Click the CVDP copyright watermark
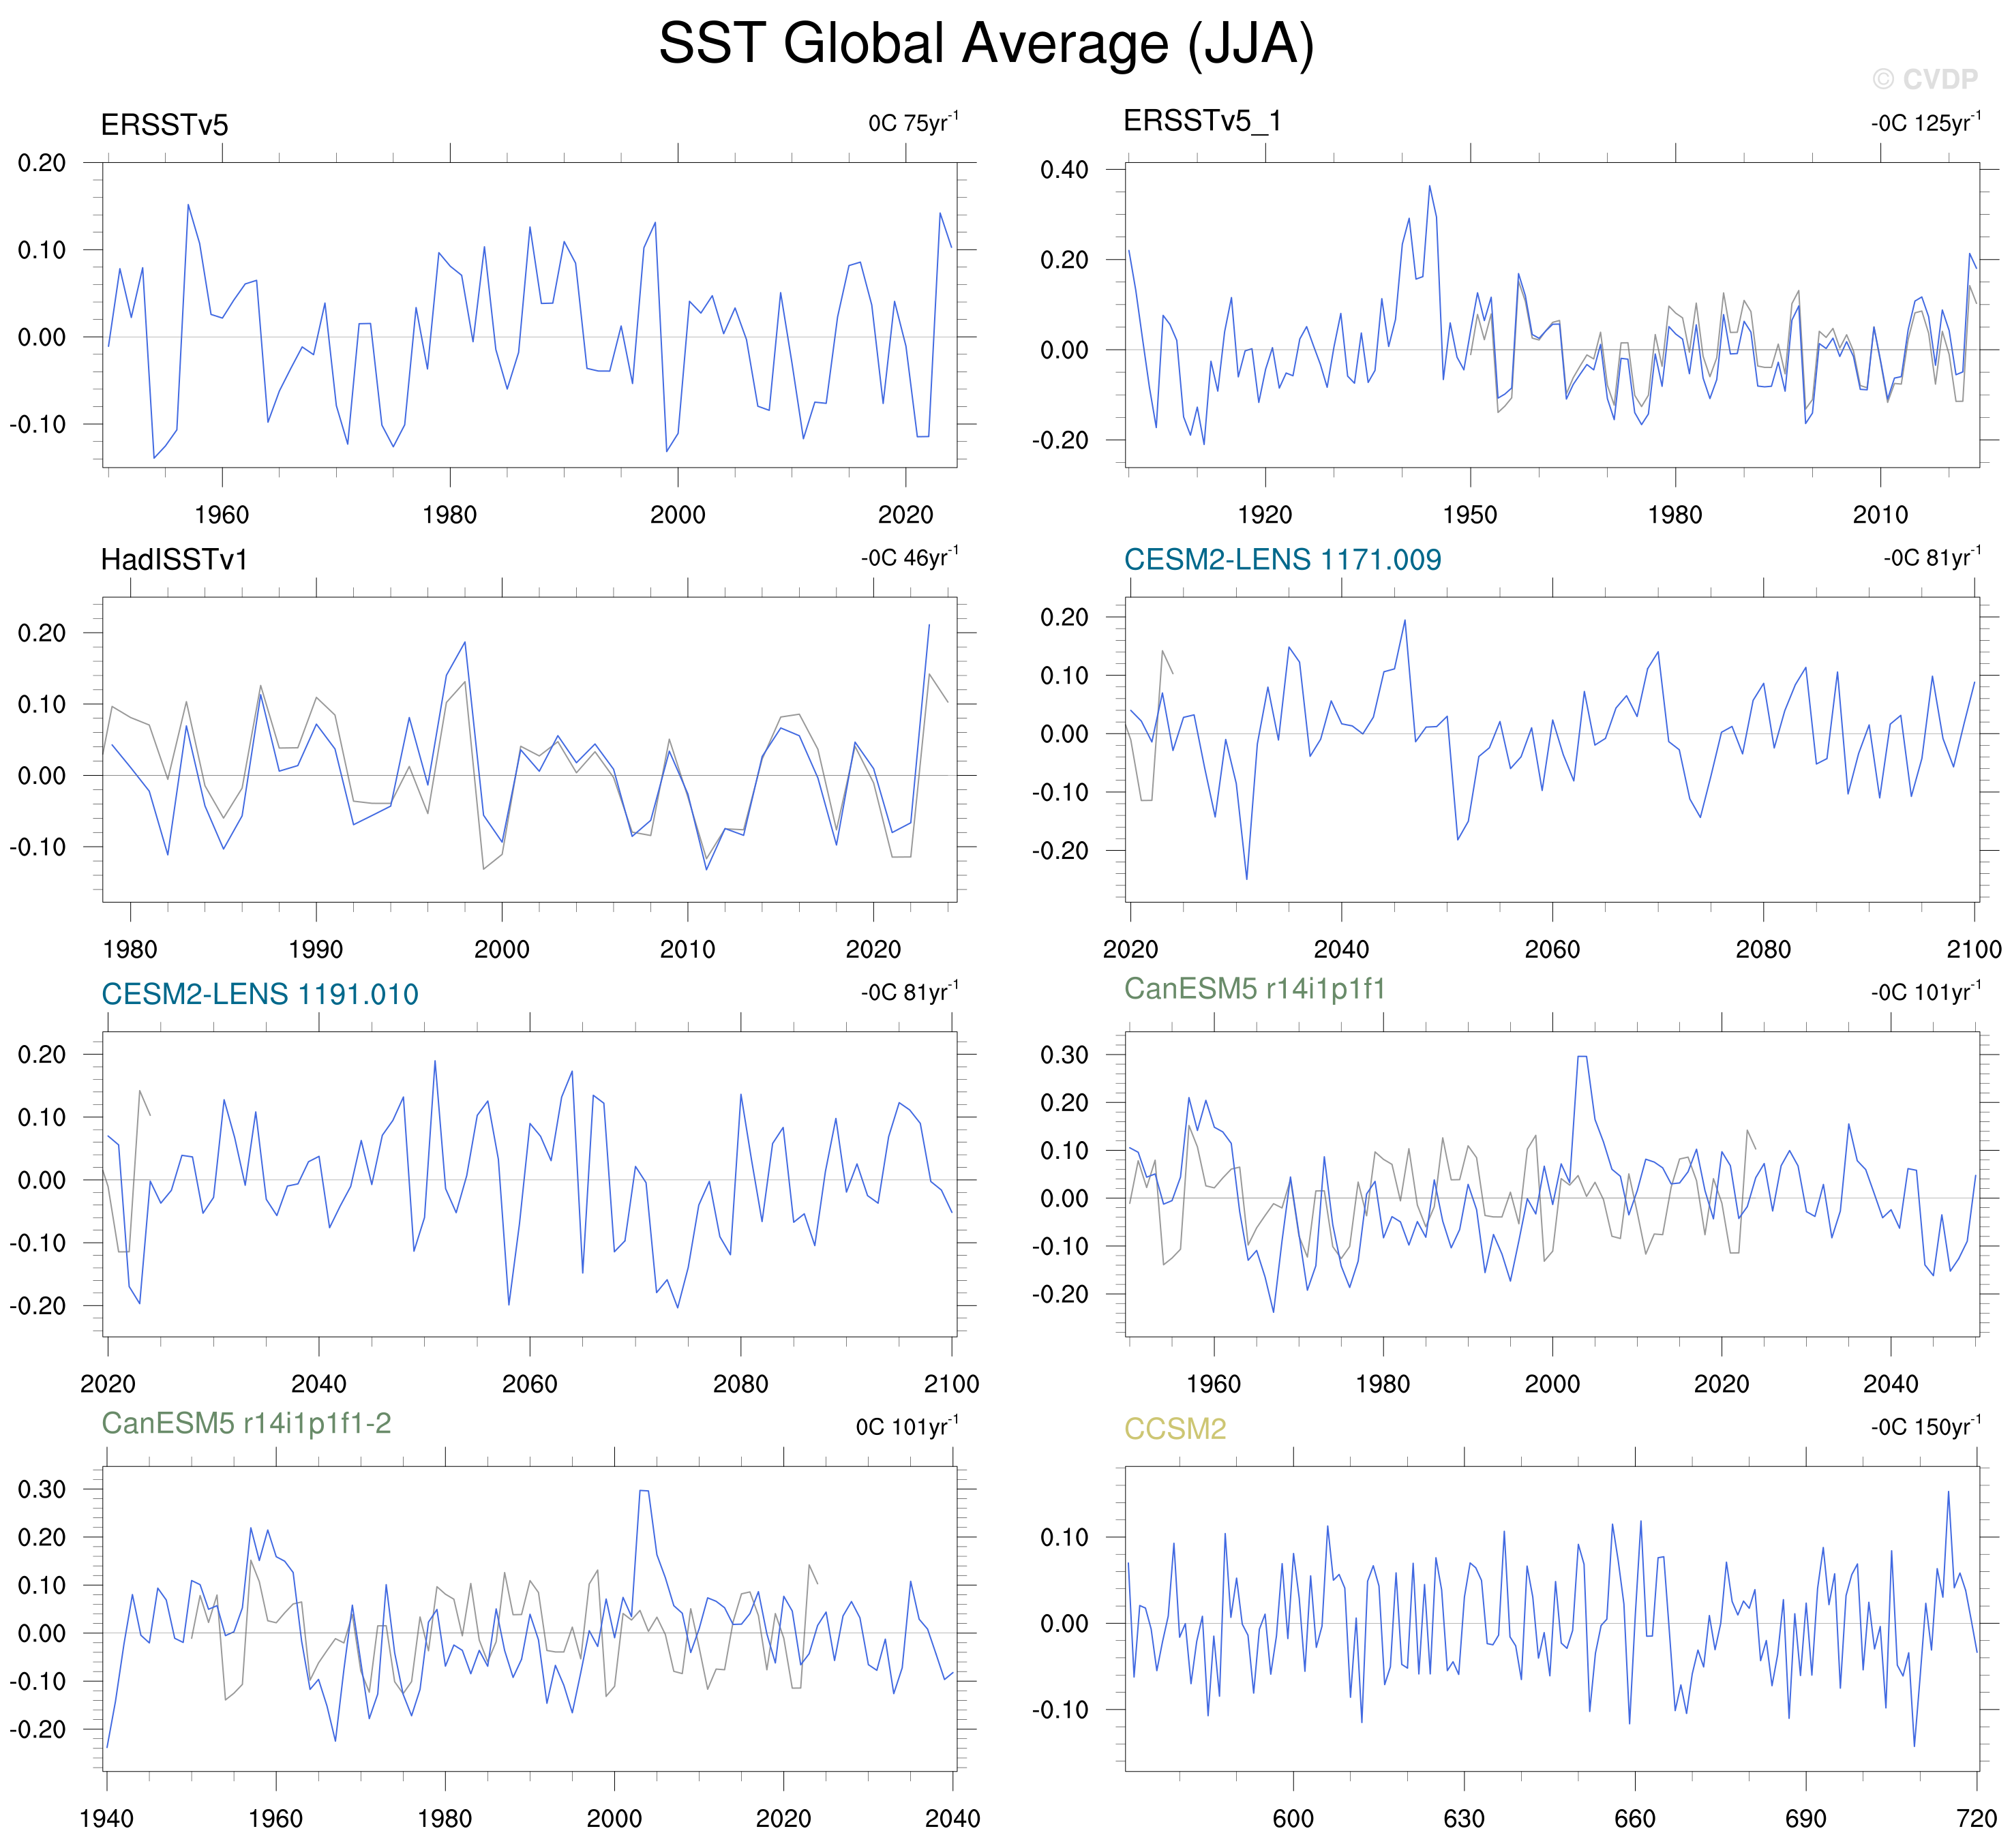Image resolution: width=2012 pixels, height=1848 pixels. tap(1925, 80)
